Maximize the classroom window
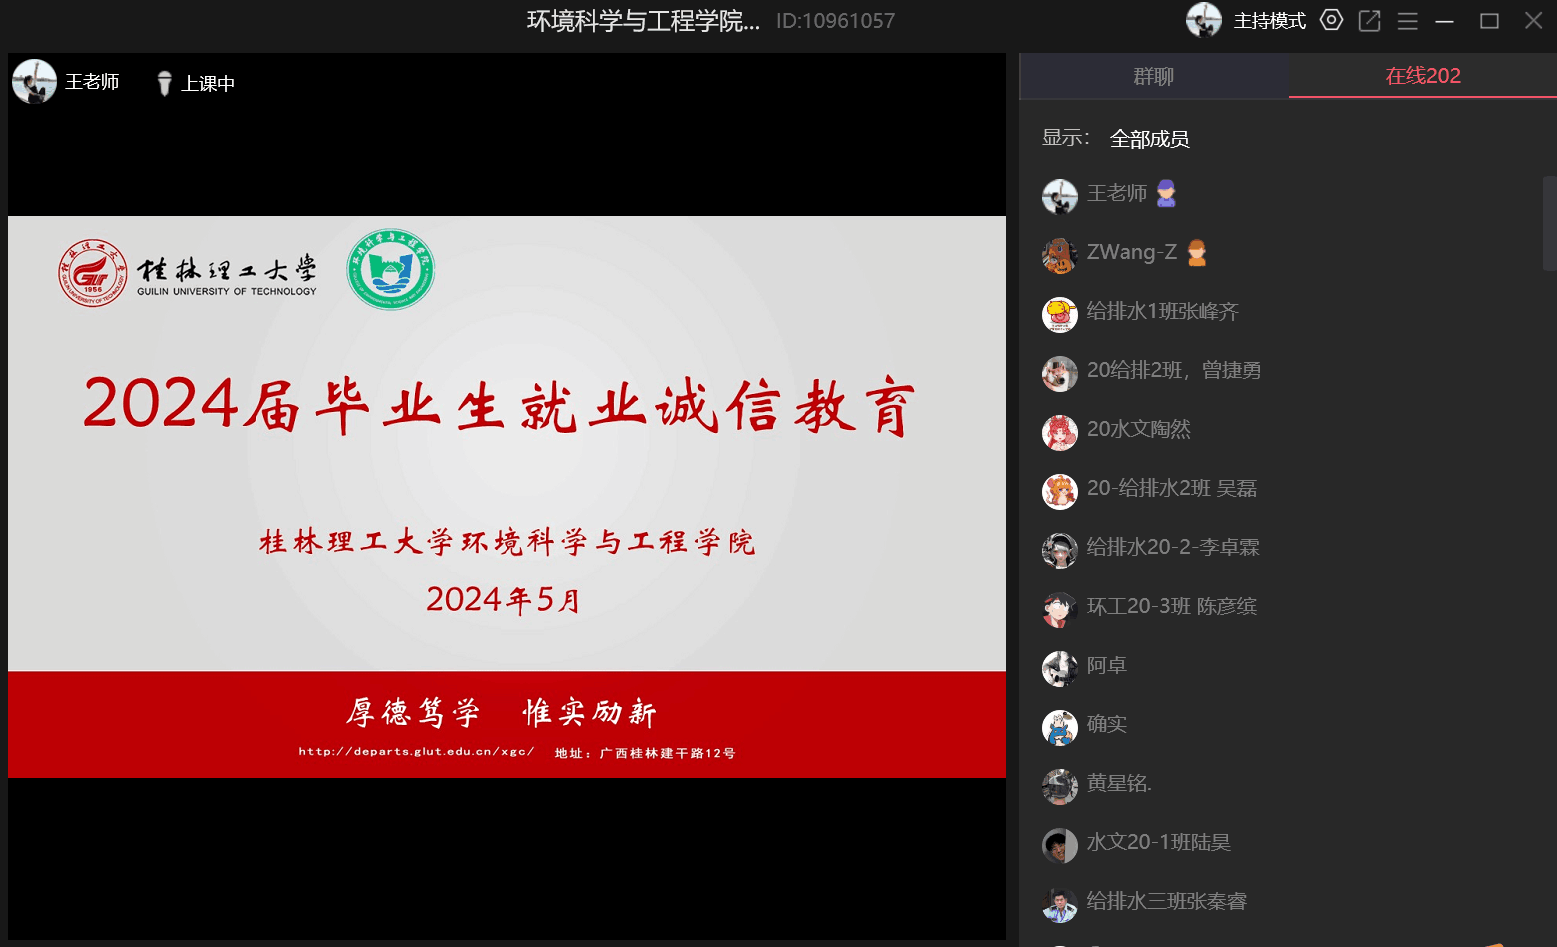This screenshot has width=1557, height=947. point(1489,21)
